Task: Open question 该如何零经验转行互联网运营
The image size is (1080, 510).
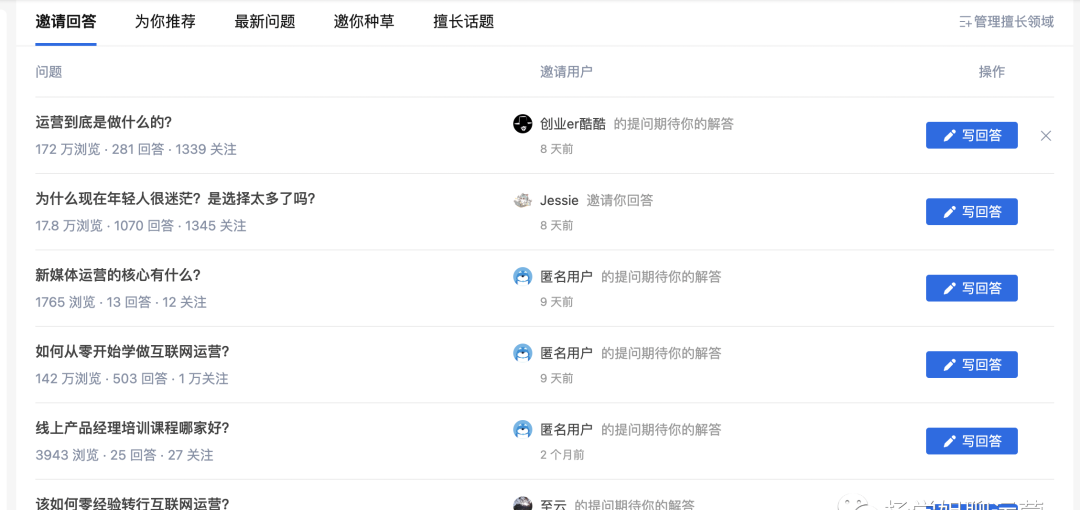Action: click(132, 504)
